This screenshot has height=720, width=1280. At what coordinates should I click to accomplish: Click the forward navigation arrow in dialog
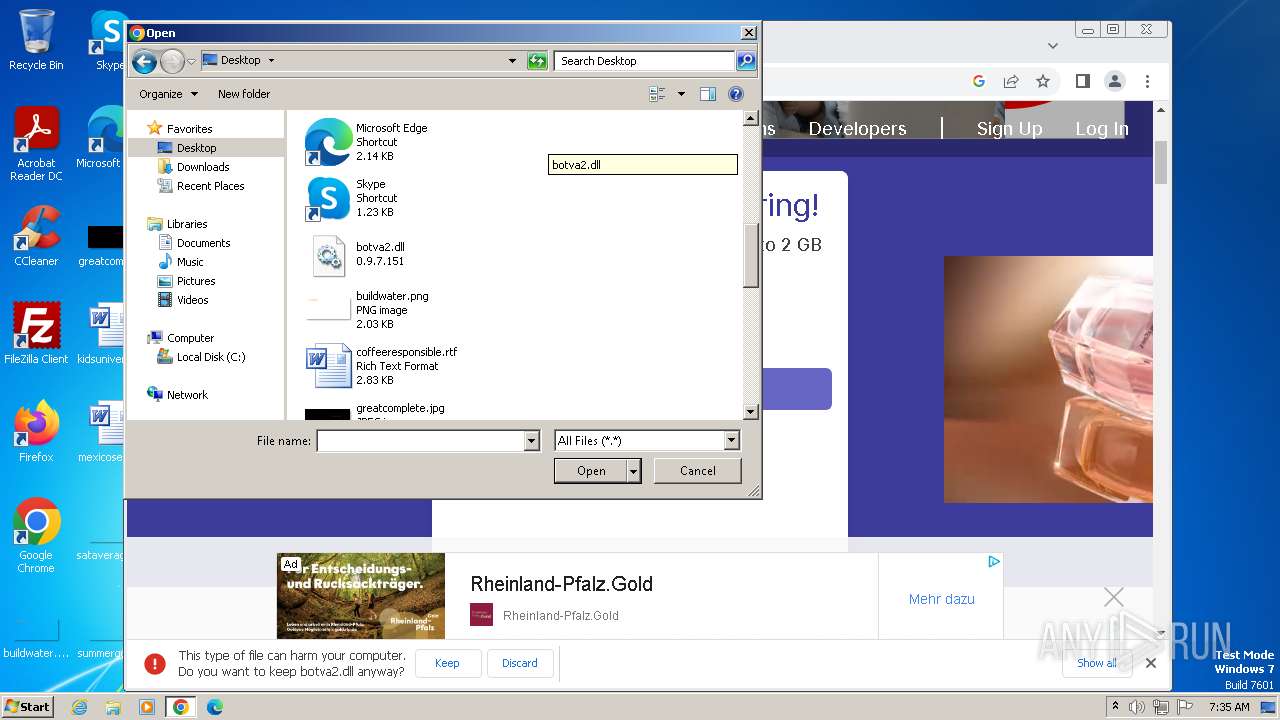click(172, 61)
